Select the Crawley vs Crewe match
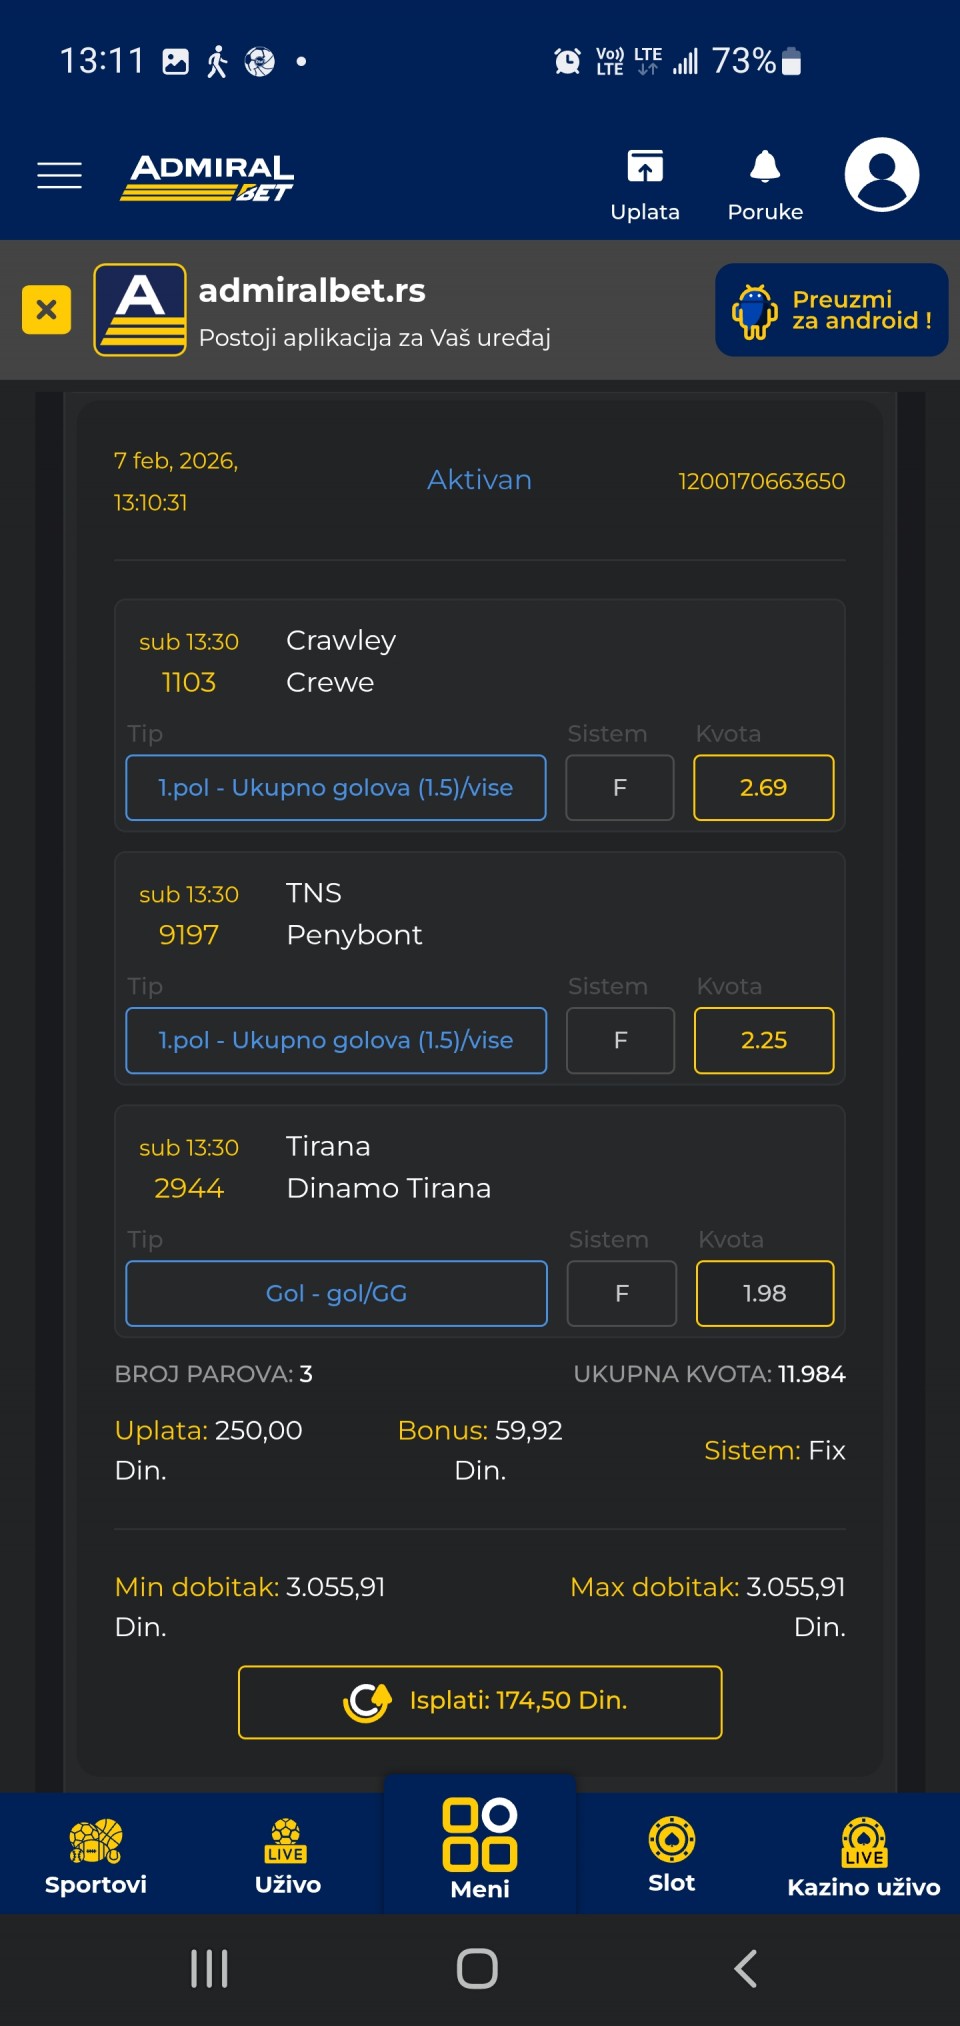Screen dimensions: 960x2026 [x=340, y=661]
